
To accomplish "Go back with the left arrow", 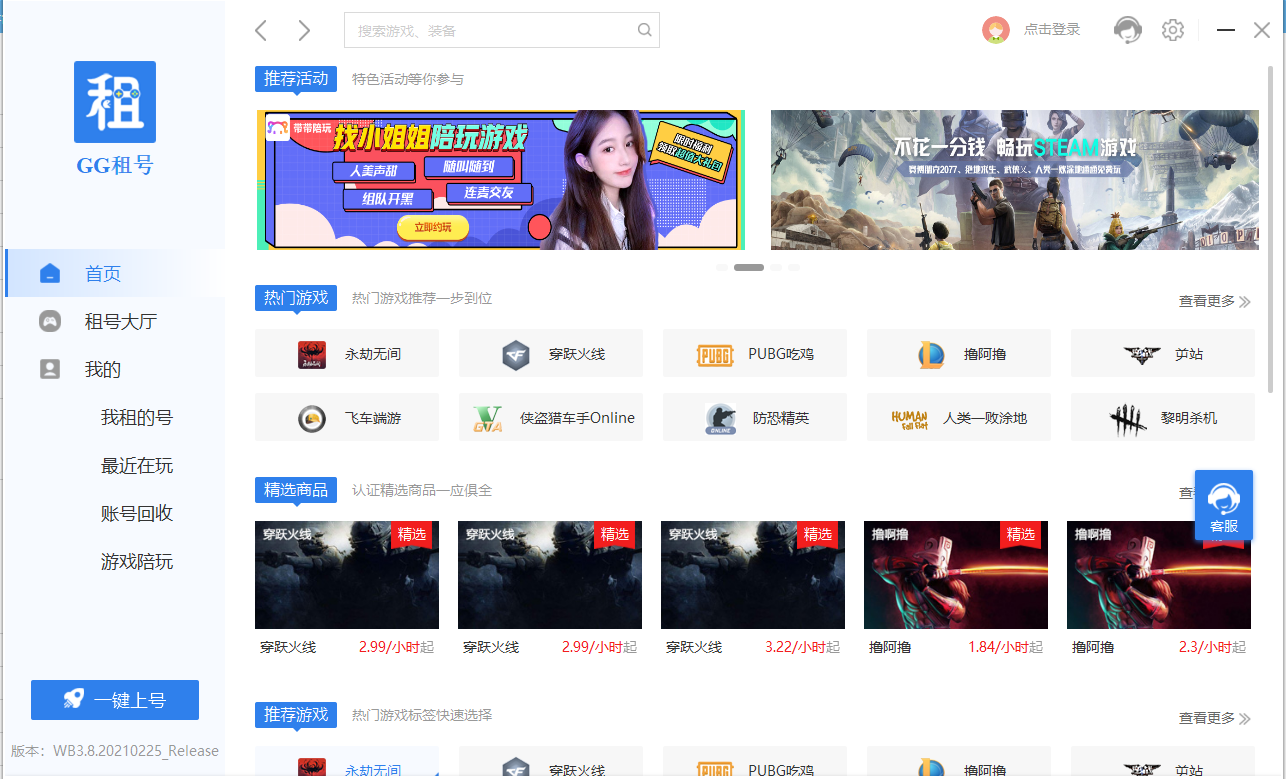I will point(261,30).
